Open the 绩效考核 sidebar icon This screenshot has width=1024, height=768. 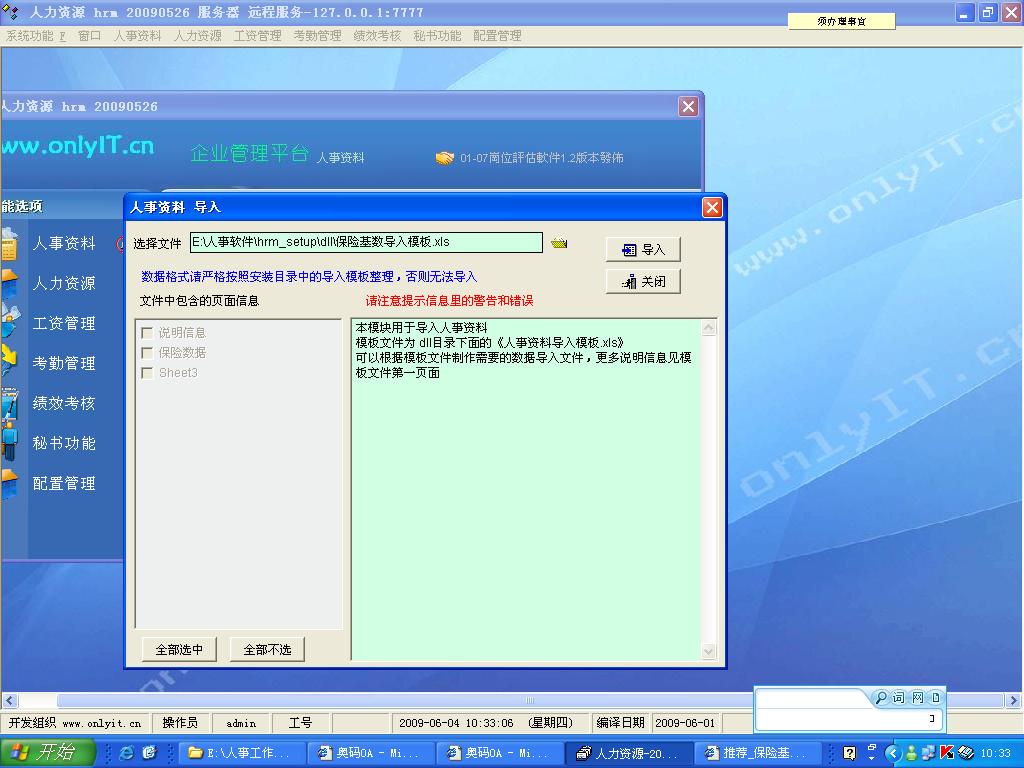click(8, 403)
